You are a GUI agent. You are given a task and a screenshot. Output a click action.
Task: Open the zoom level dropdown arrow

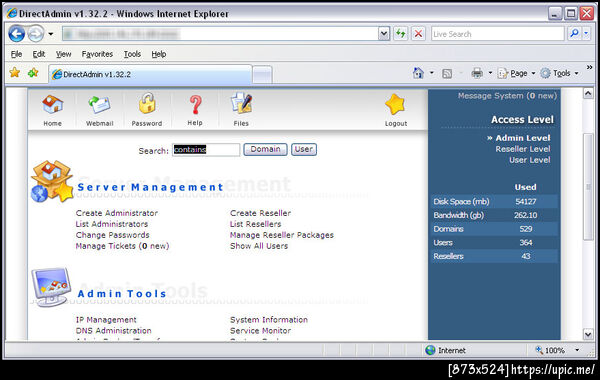coord(577,350)
